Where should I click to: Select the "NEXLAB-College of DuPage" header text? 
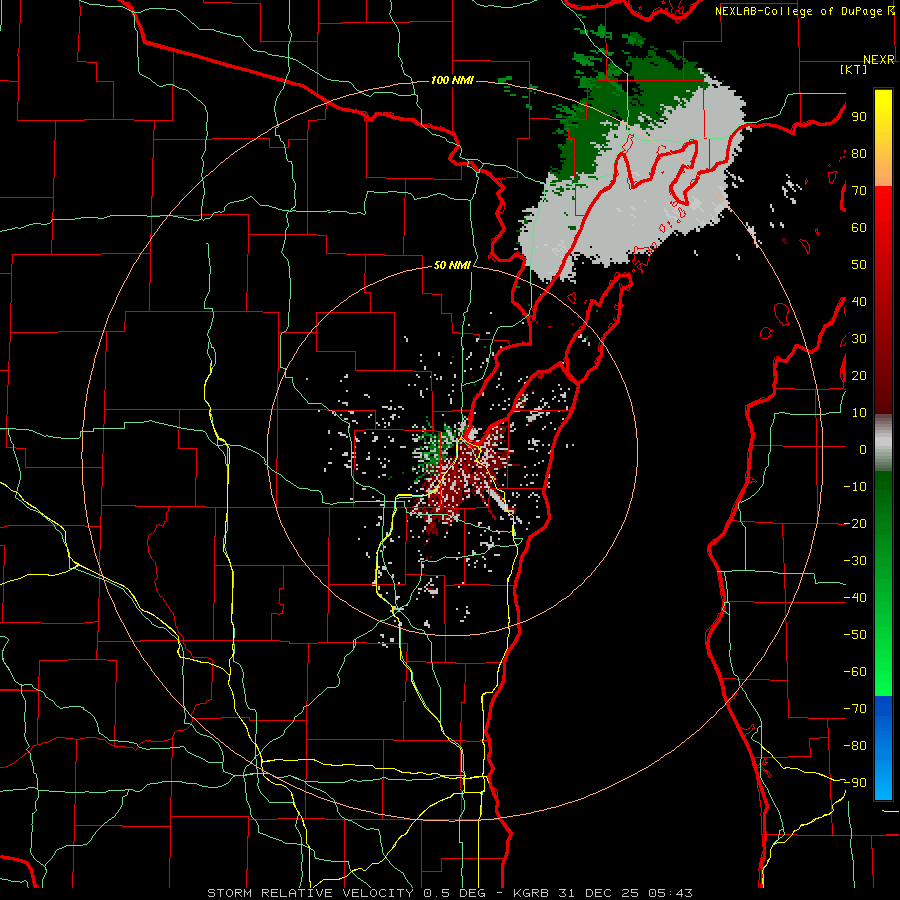[800, 11]
